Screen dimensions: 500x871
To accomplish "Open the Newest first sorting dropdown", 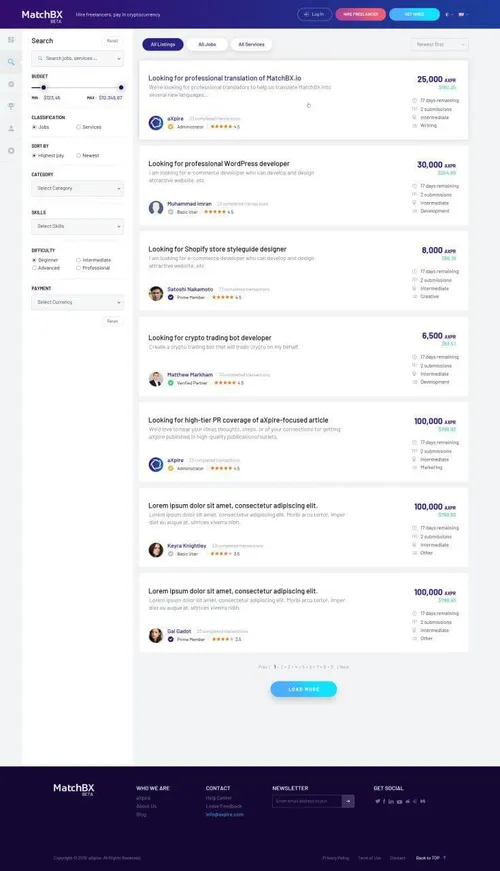I will 439,44.
